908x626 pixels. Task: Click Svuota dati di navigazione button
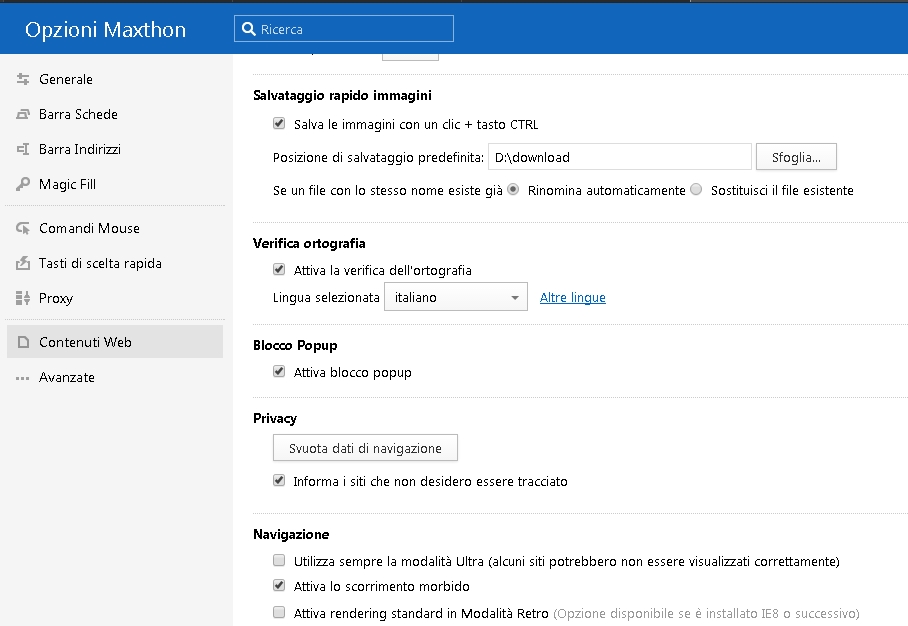click(x=365, y=448)
